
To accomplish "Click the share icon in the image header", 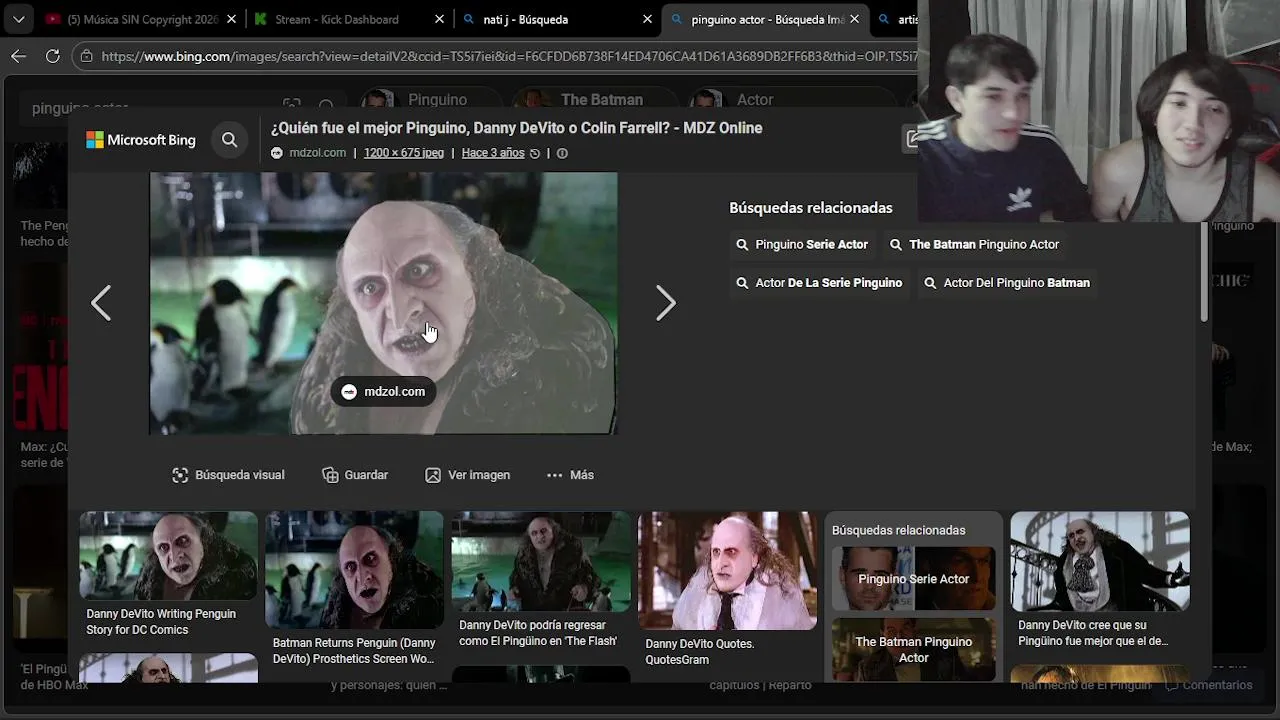I will point(911,140).
